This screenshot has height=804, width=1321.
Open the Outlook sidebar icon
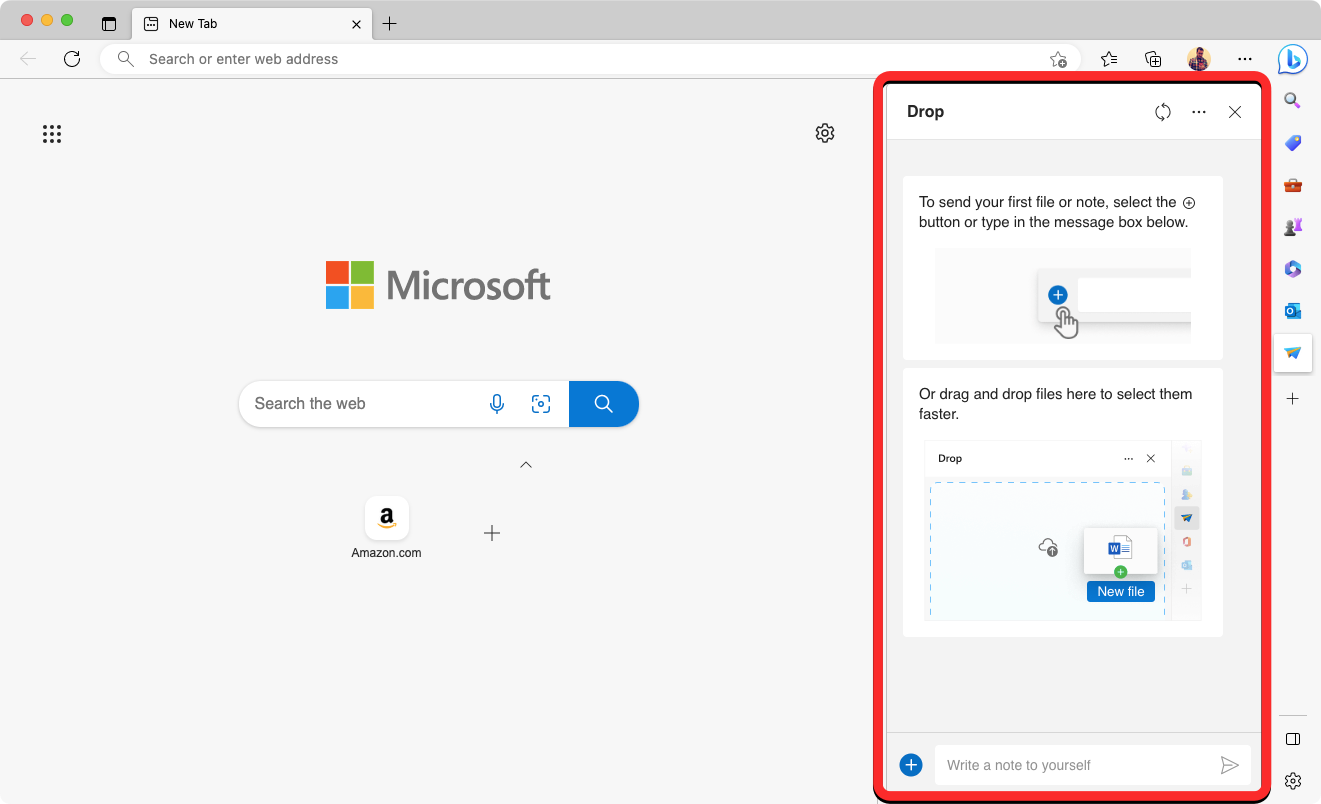pyautogui.click(x=1293, y=311)
